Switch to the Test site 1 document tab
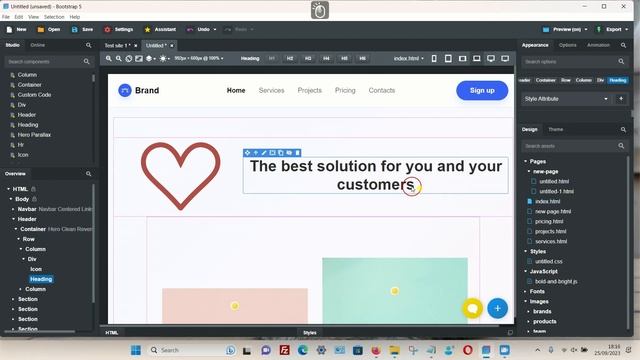The image size is (640, 360). [117, 45]
